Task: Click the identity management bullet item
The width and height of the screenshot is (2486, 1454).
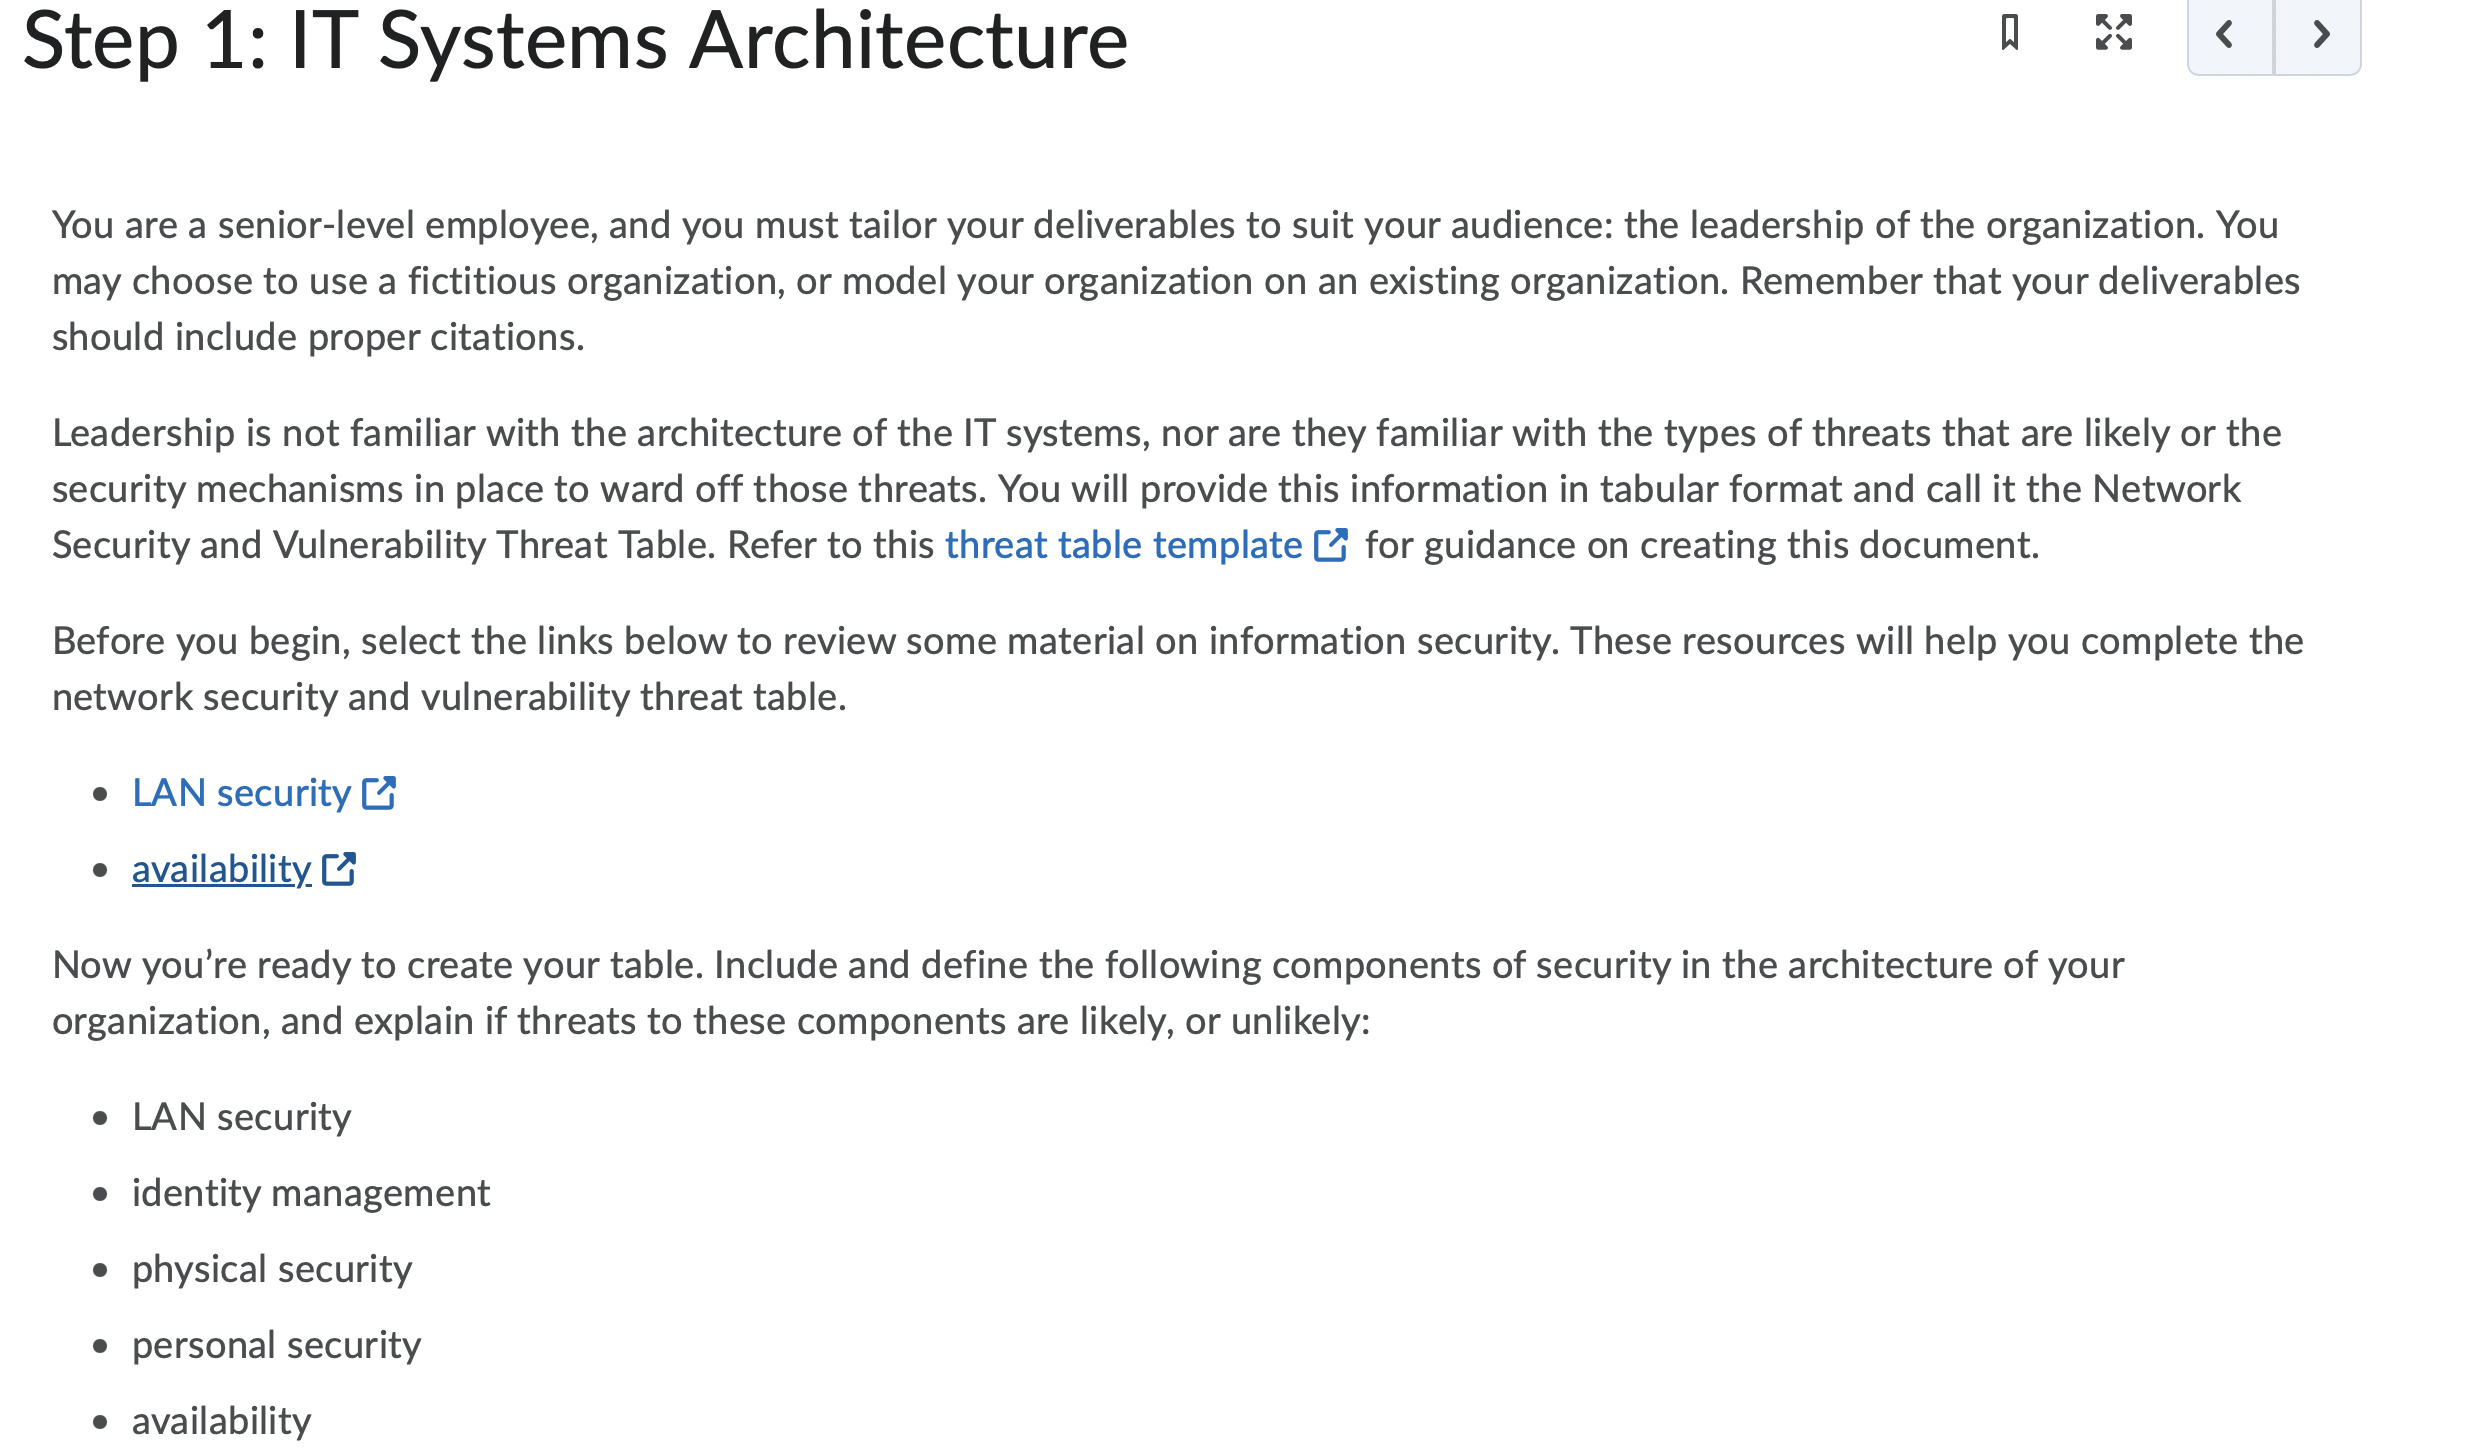Action: 311,1193
